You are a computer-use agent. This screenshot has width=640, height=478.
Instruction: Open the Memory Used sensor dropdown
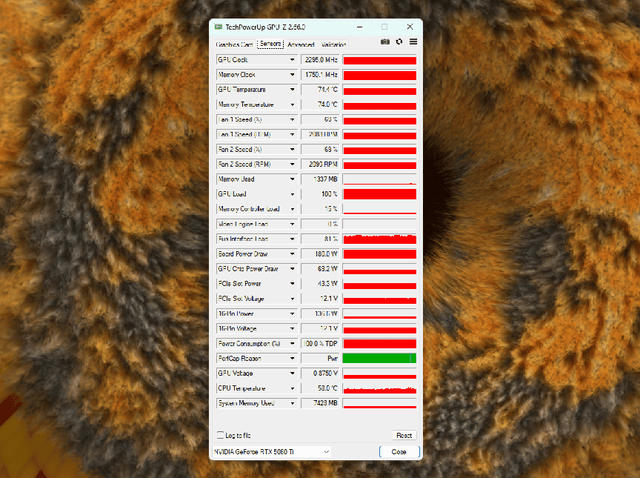point(292,179)
